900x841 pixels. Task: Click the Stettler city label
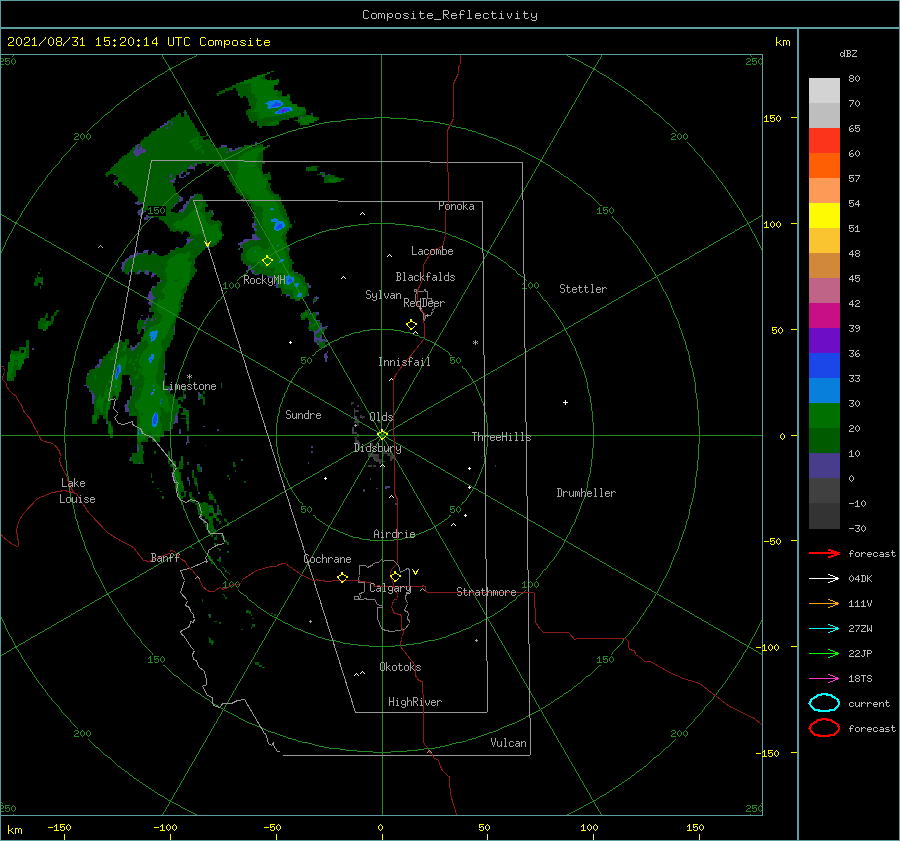(x=583, y=289)
